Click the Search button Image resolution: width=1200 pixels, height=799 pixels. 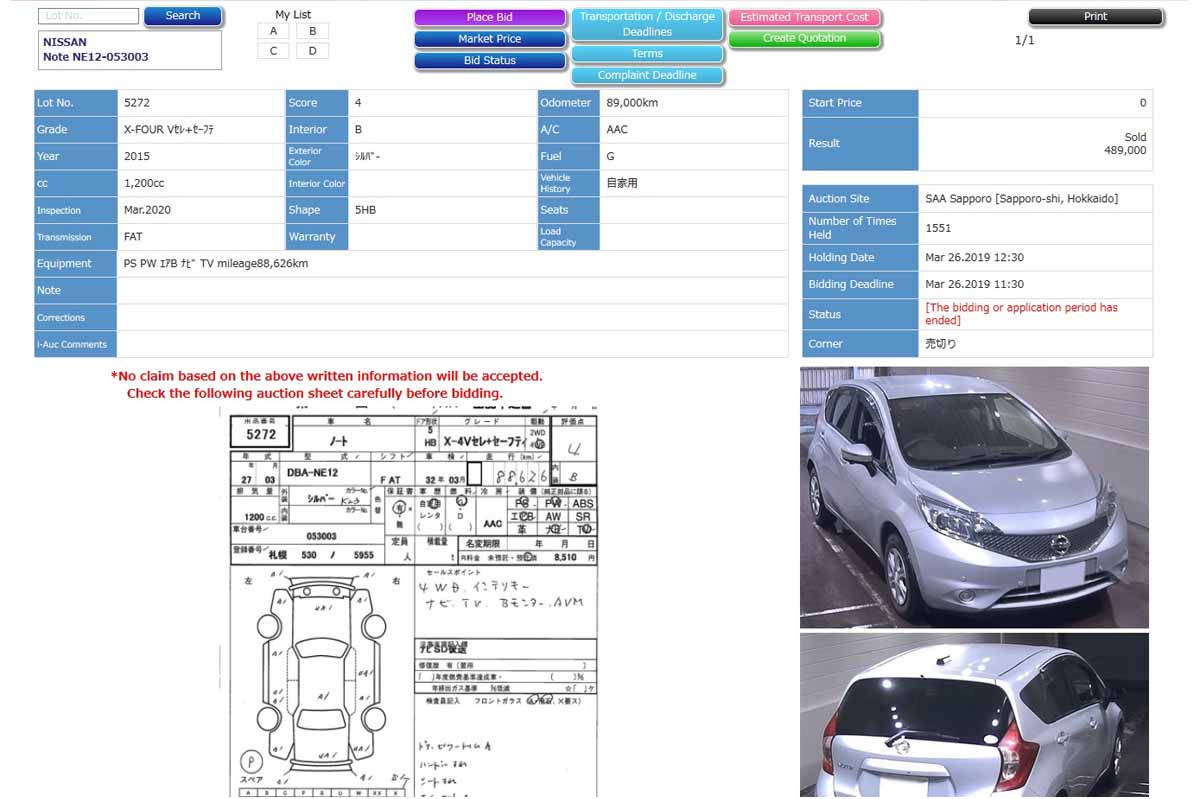(183, 16)
